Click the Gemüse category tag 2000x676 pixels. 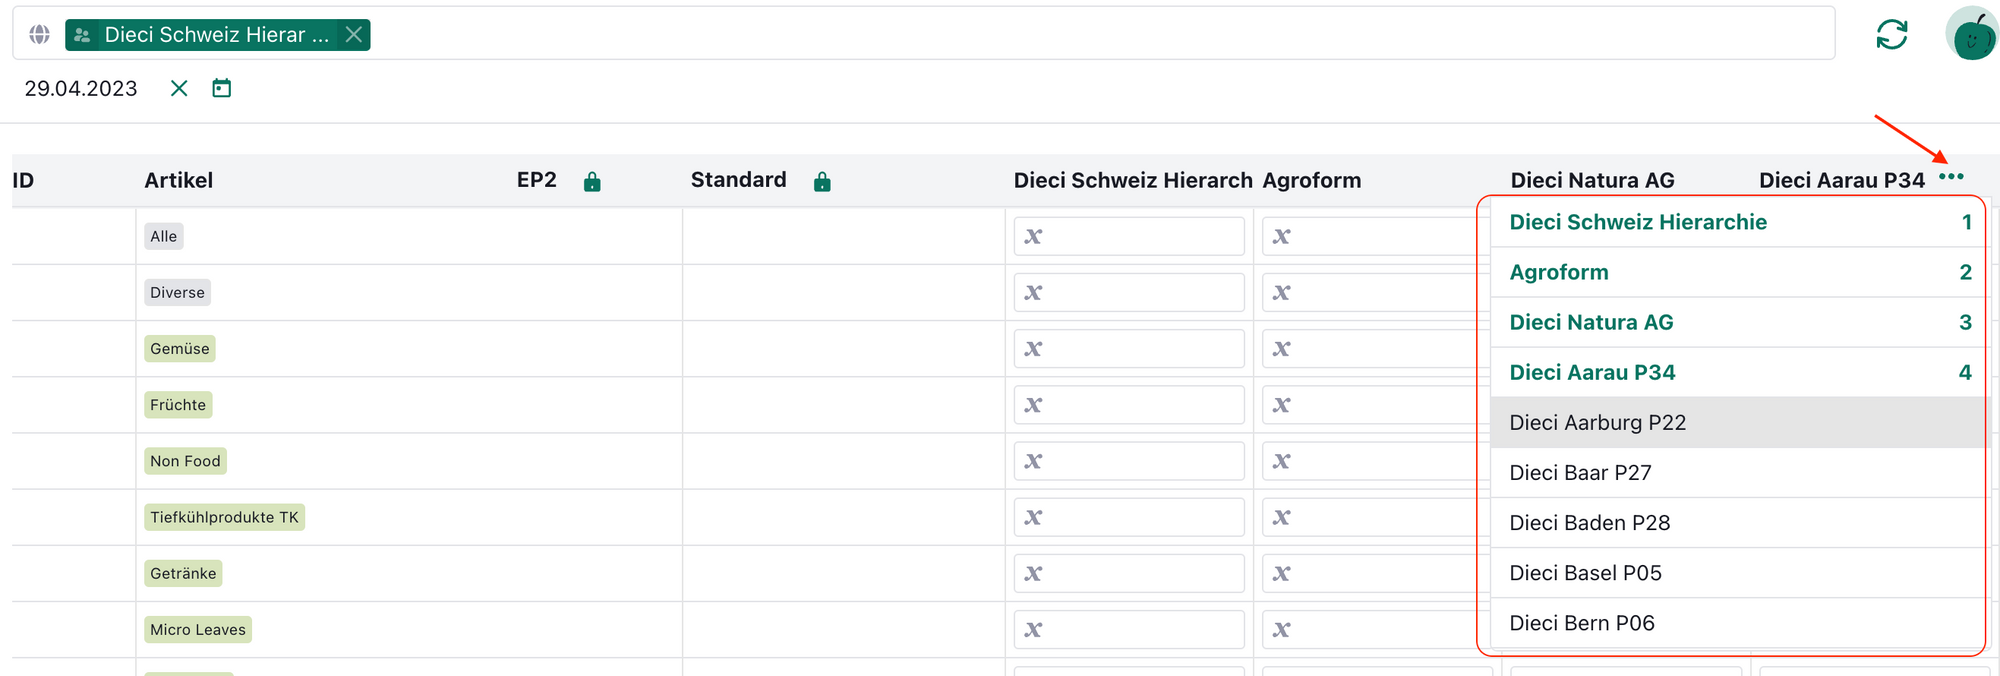pos(180,349)
